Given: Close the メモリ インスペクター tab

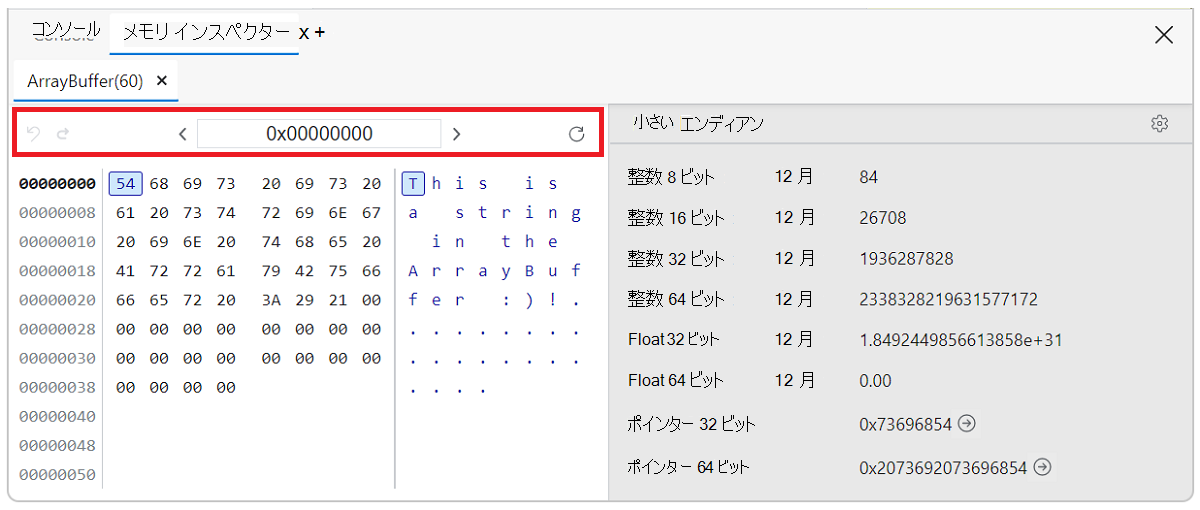Looking at the screenshot, I should 305,33.
